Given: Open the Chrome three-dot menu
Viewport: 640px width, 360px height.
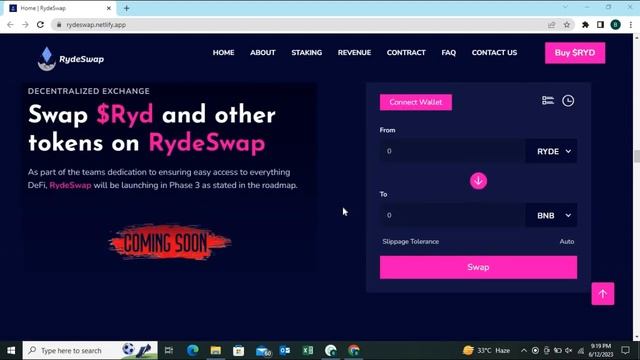Looking at the screenshot, I should [631, 24].
